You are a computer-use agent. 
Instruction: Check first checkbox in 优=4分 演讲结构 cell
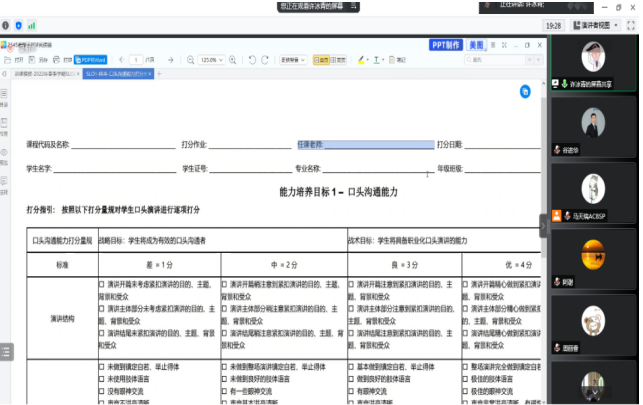[x=465, y=284]
